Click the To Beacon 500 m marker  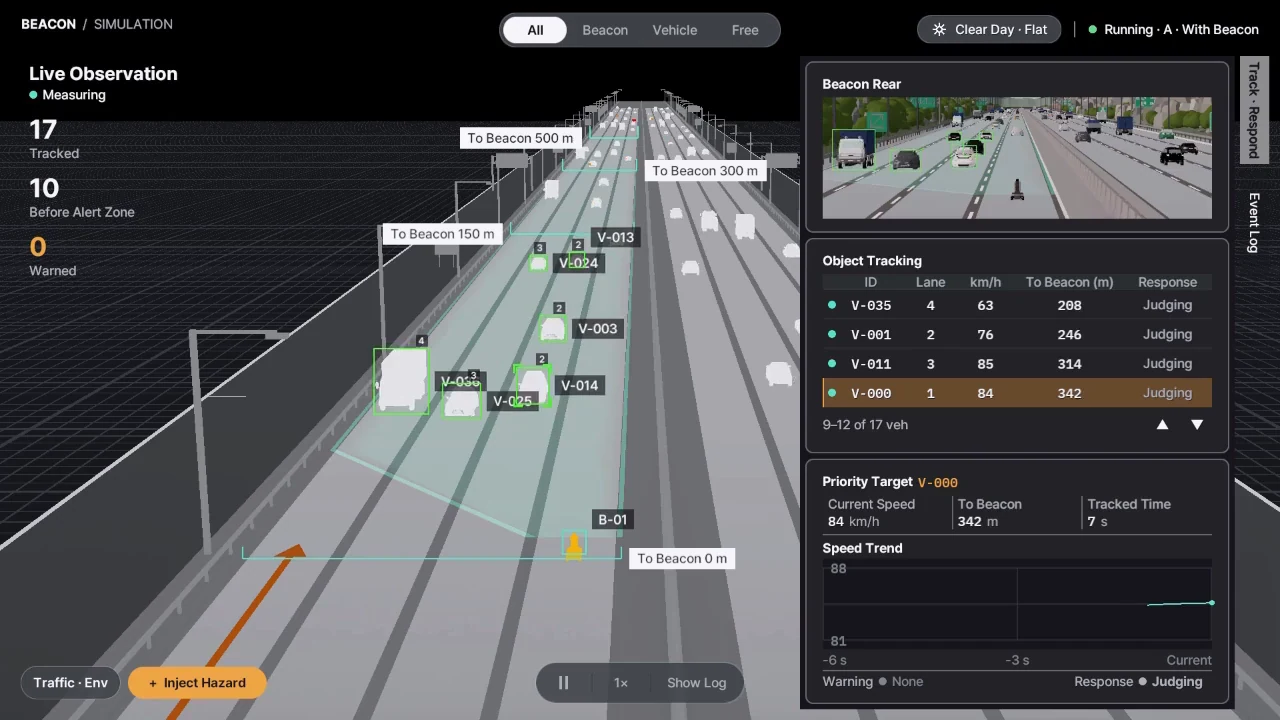coord(520,138)
